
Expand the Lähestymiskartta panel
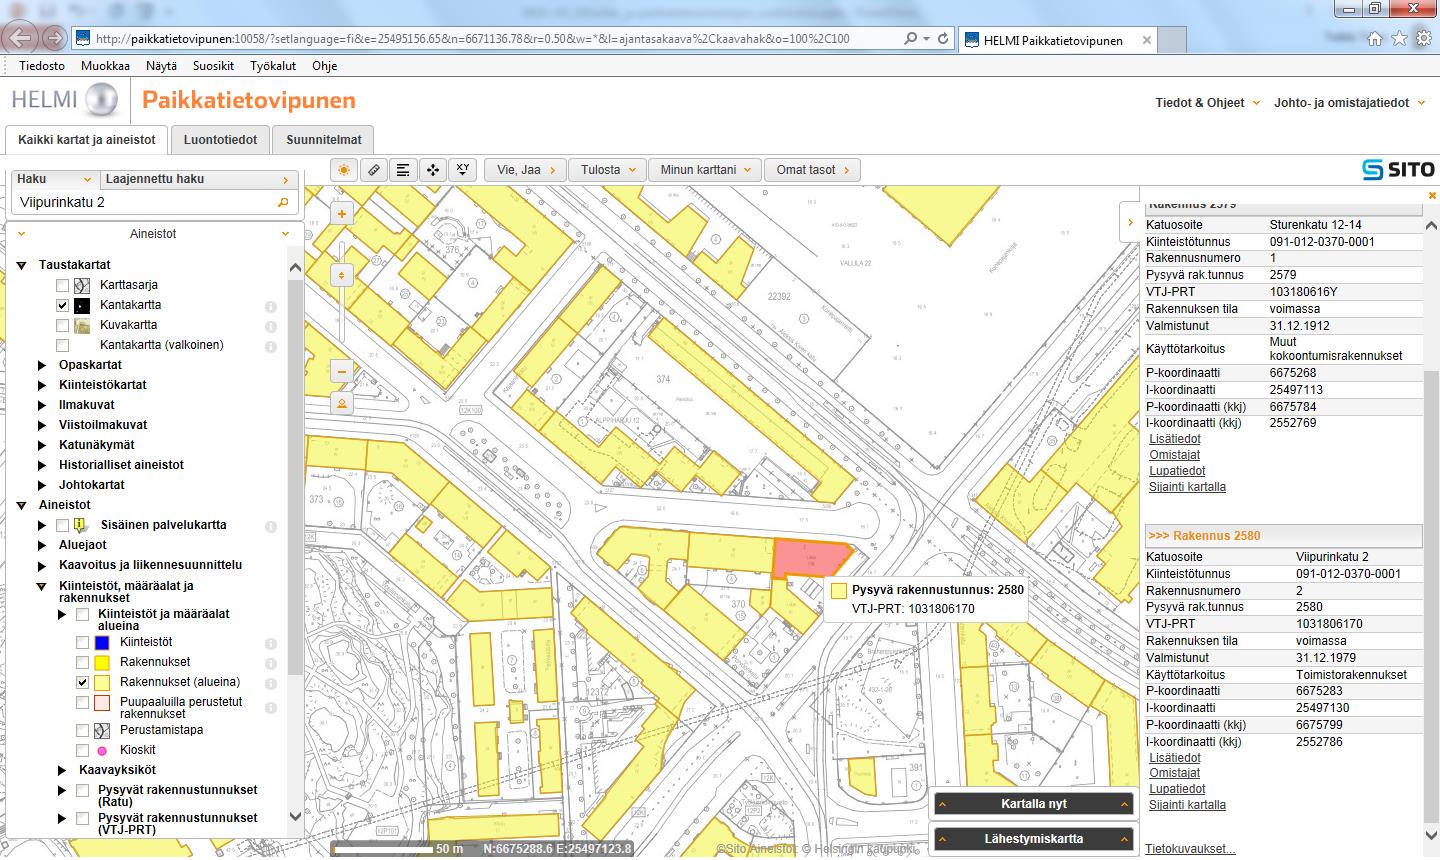click(1033, 839)
